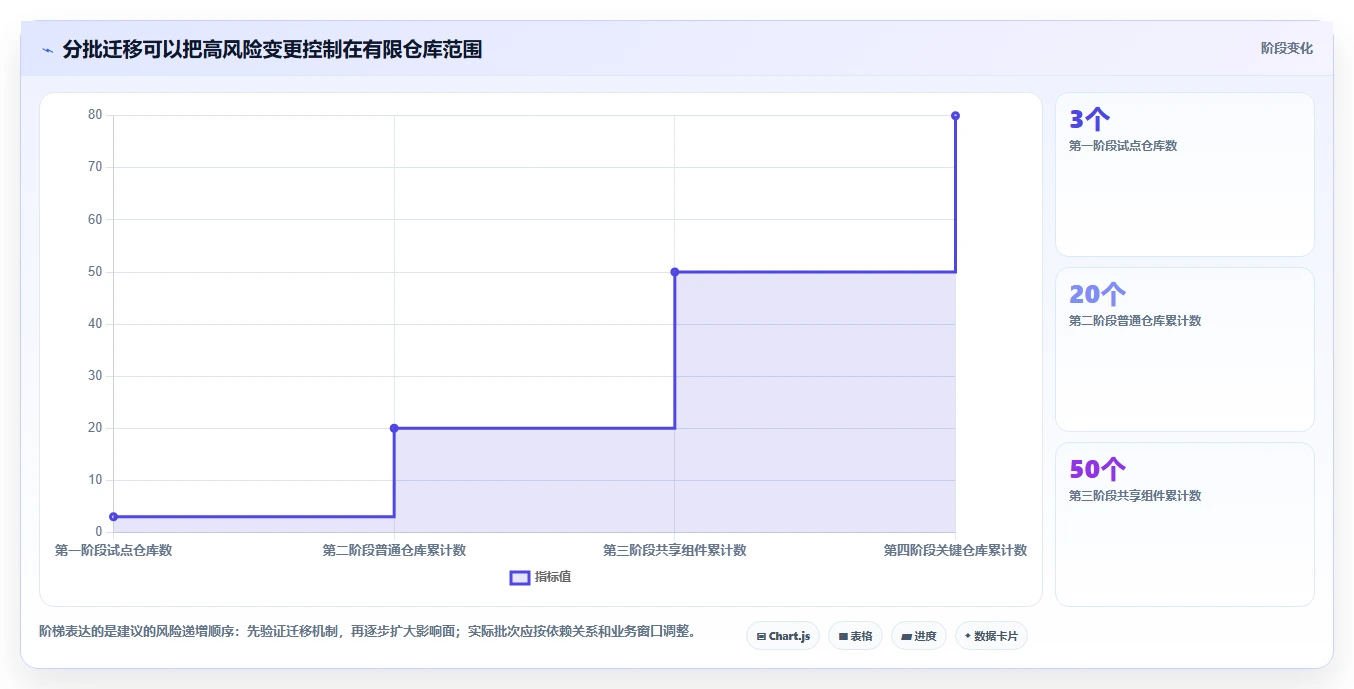Click x-axis label 第一阶段试点仓库数
1354x689 pixels.
pos(113,550)
